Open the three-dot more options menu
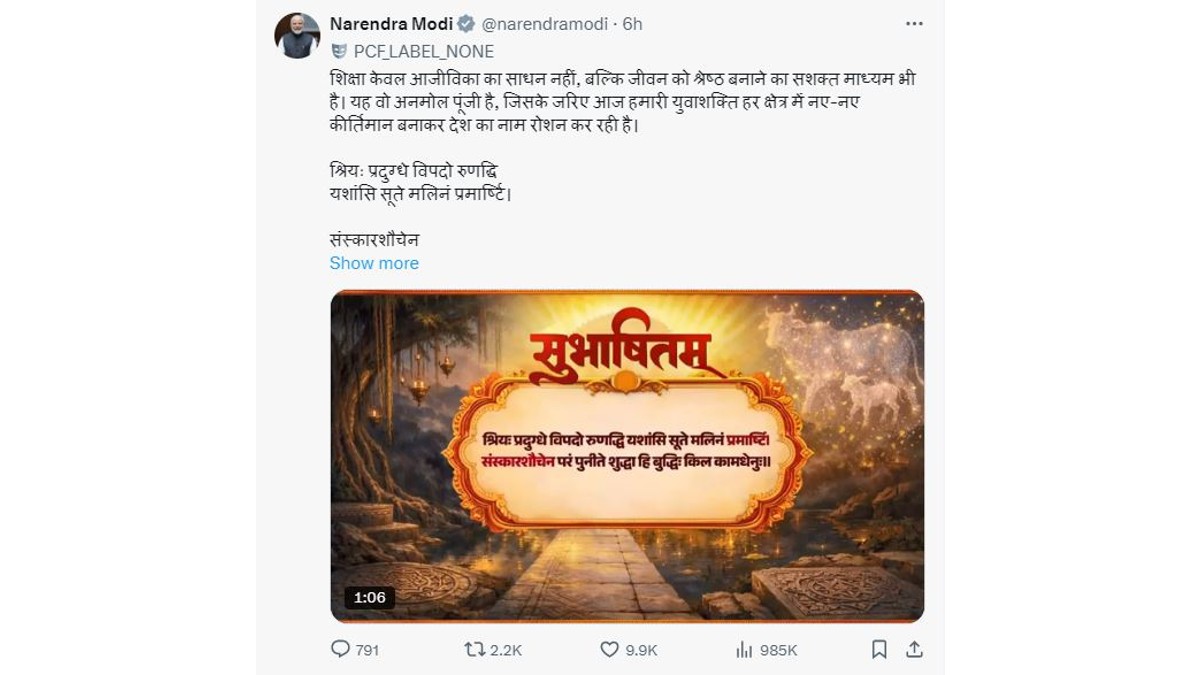Image resolution: width=1200 pixels, height=675 pixels. coord(914,23)
